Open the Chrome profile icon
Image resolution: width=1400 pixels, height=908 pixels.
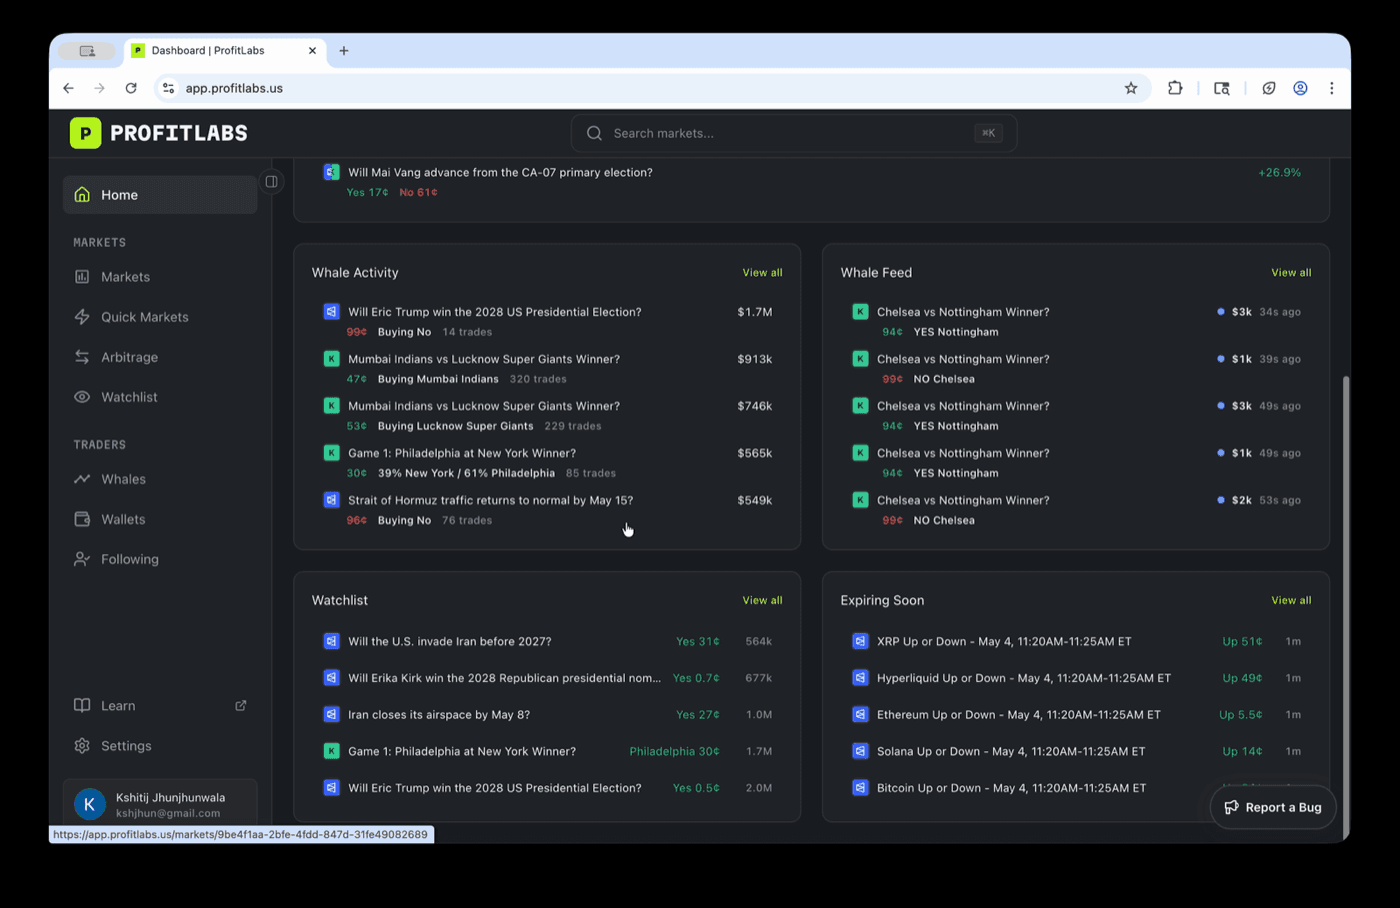[x=1300, y=88]
